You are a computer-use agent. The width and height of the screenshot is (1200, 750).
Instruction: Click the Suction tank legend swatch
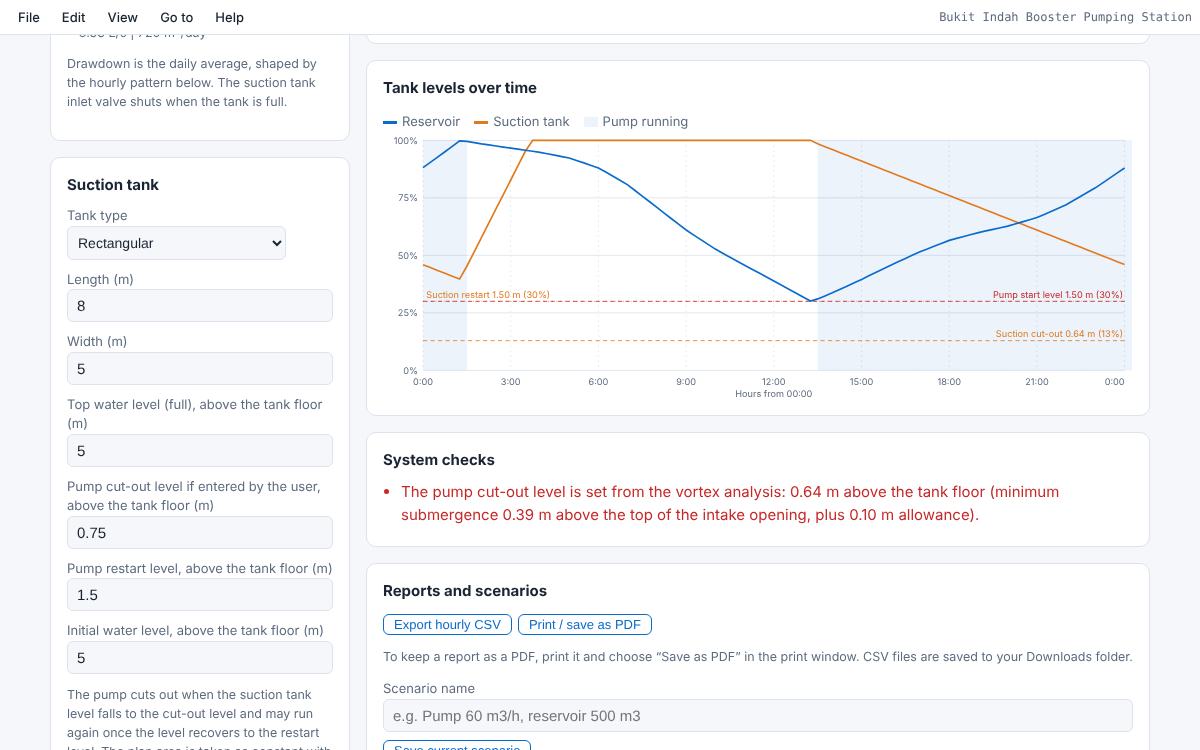(481, 122)
